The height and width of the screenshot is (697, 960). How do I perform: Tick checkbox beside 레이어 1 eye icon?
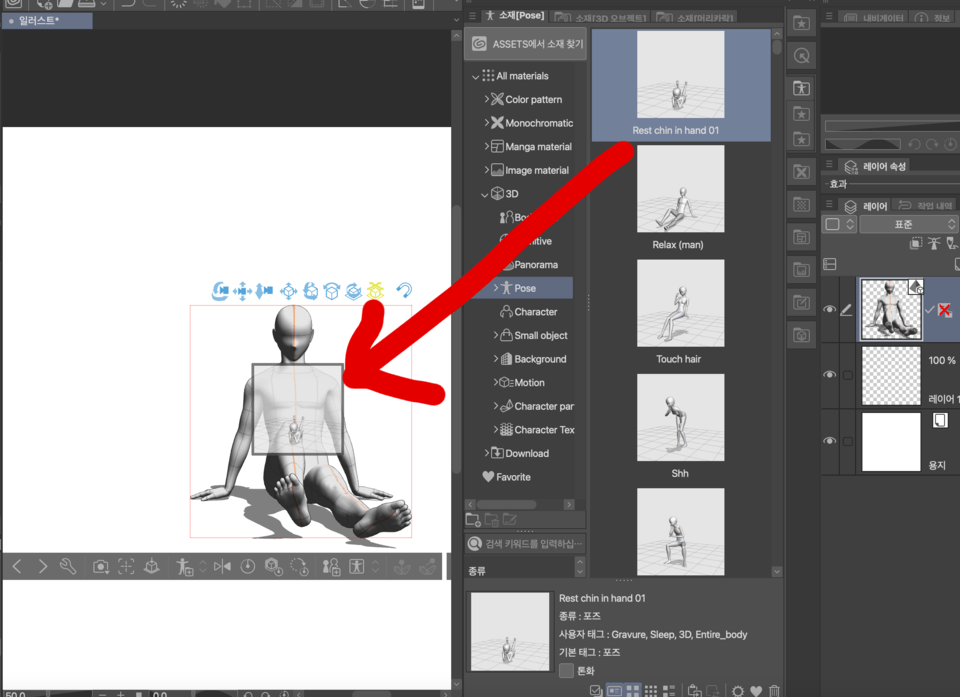tap(847, 375)
